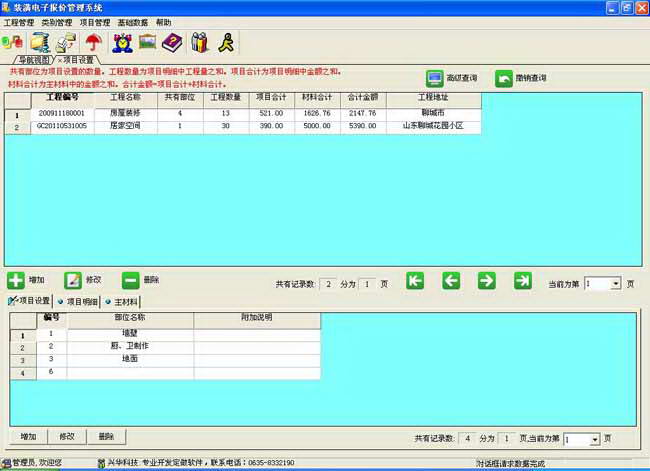Click the alarm clock toolbar icon
Screen dimensions: 650x471
coord(122,42)
